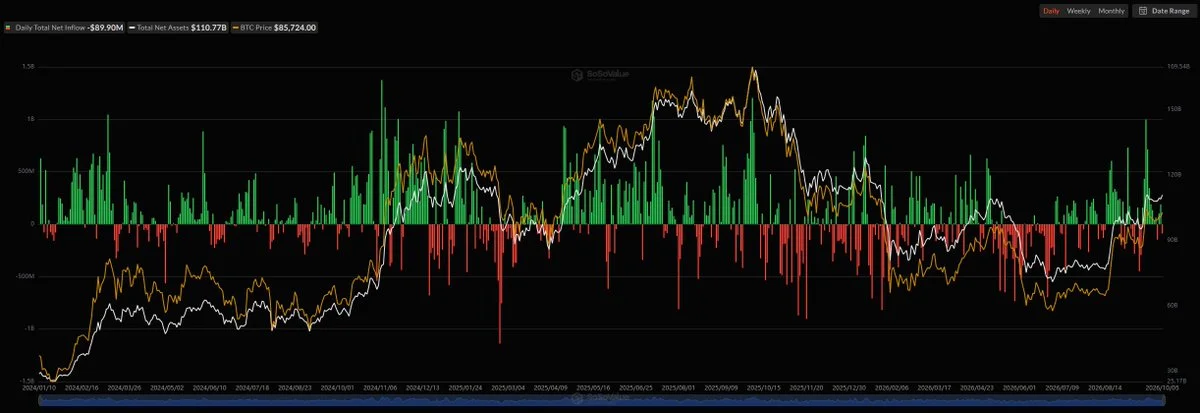Switch chart to Daily view
This screenshot has width=1200, height=413.
click(1051, 10)
